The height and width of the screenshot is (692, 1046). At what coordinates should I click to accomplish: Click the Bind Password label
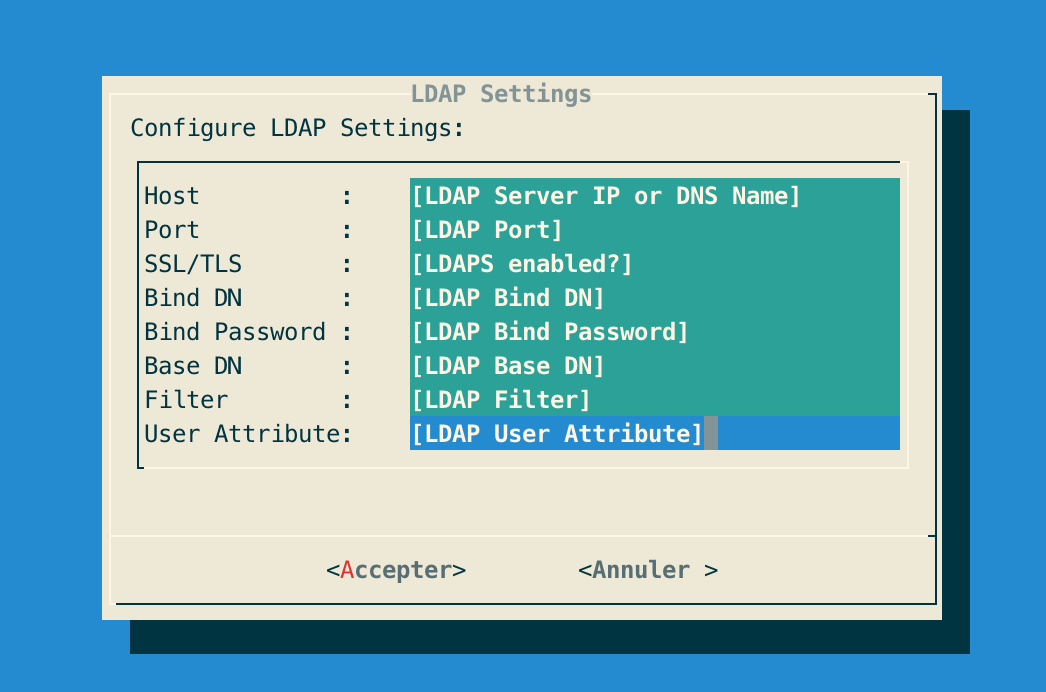(235, 332)
